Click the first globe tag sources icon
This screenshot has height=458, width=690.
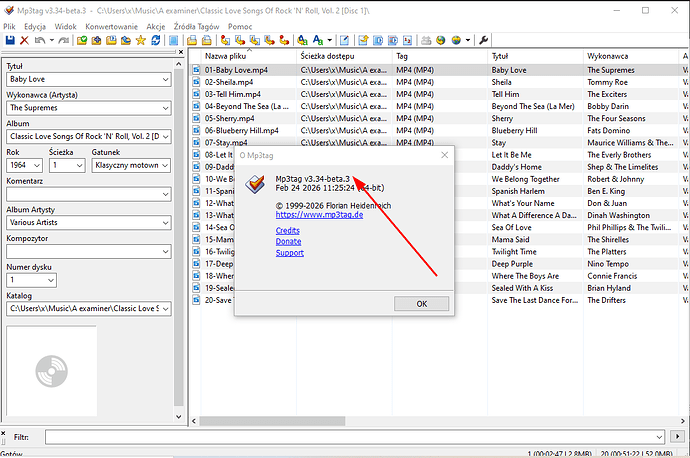point(440,40)
